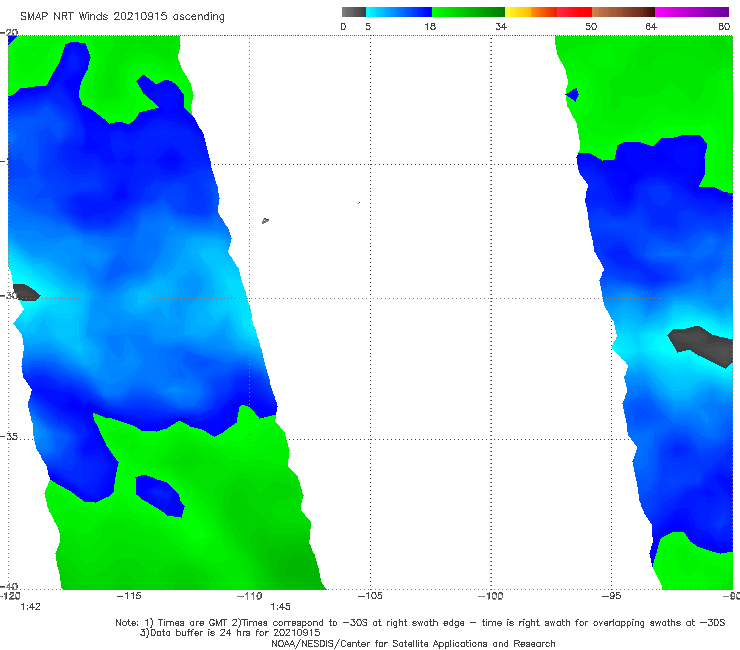This screenshot has height=650, width=740.
Task: Select the magenta-purple segment of the color bar
Action: tap(692, 12)
